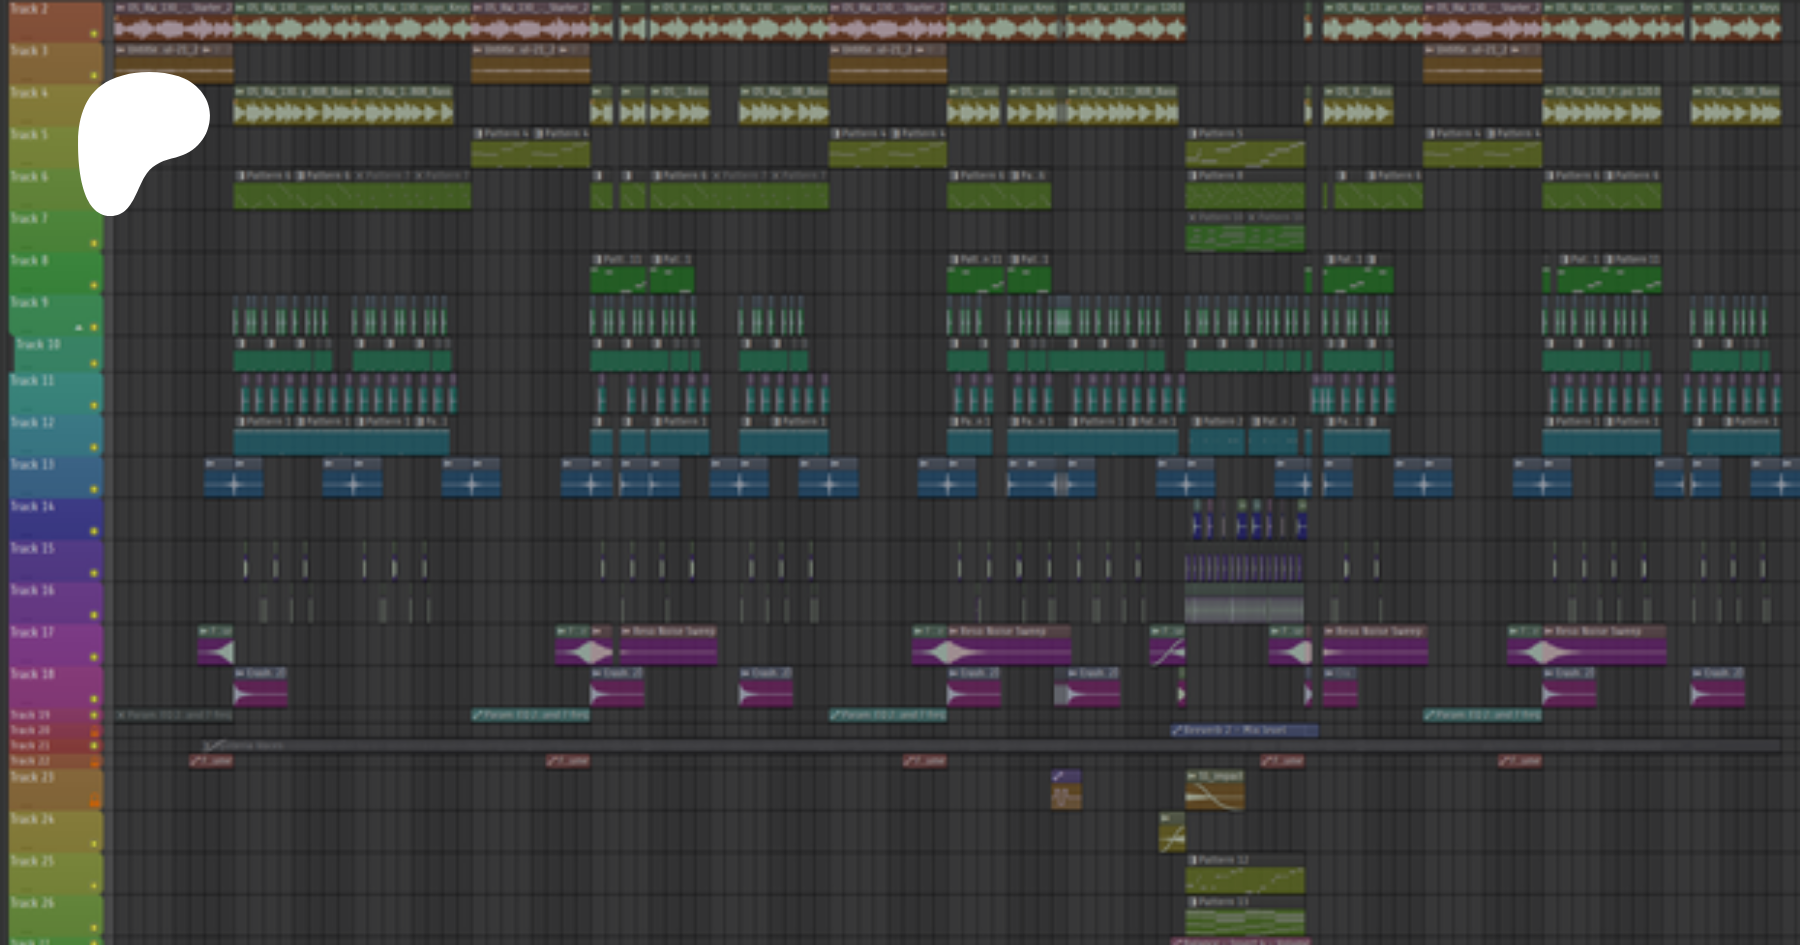Click the orange lock icon on Track 23
Screen dimensions: 1800x945
[x=94, y=800]
